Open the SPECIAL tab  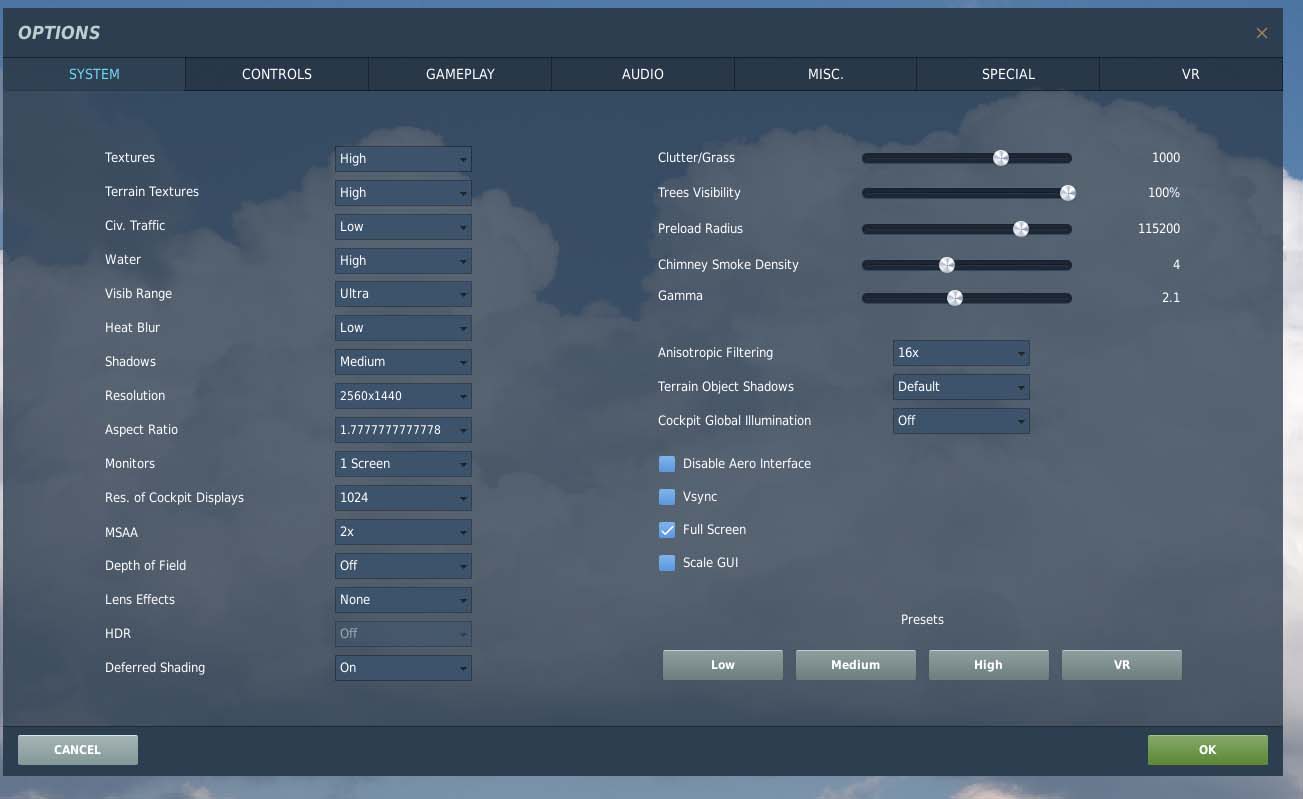coord(1008,74)
